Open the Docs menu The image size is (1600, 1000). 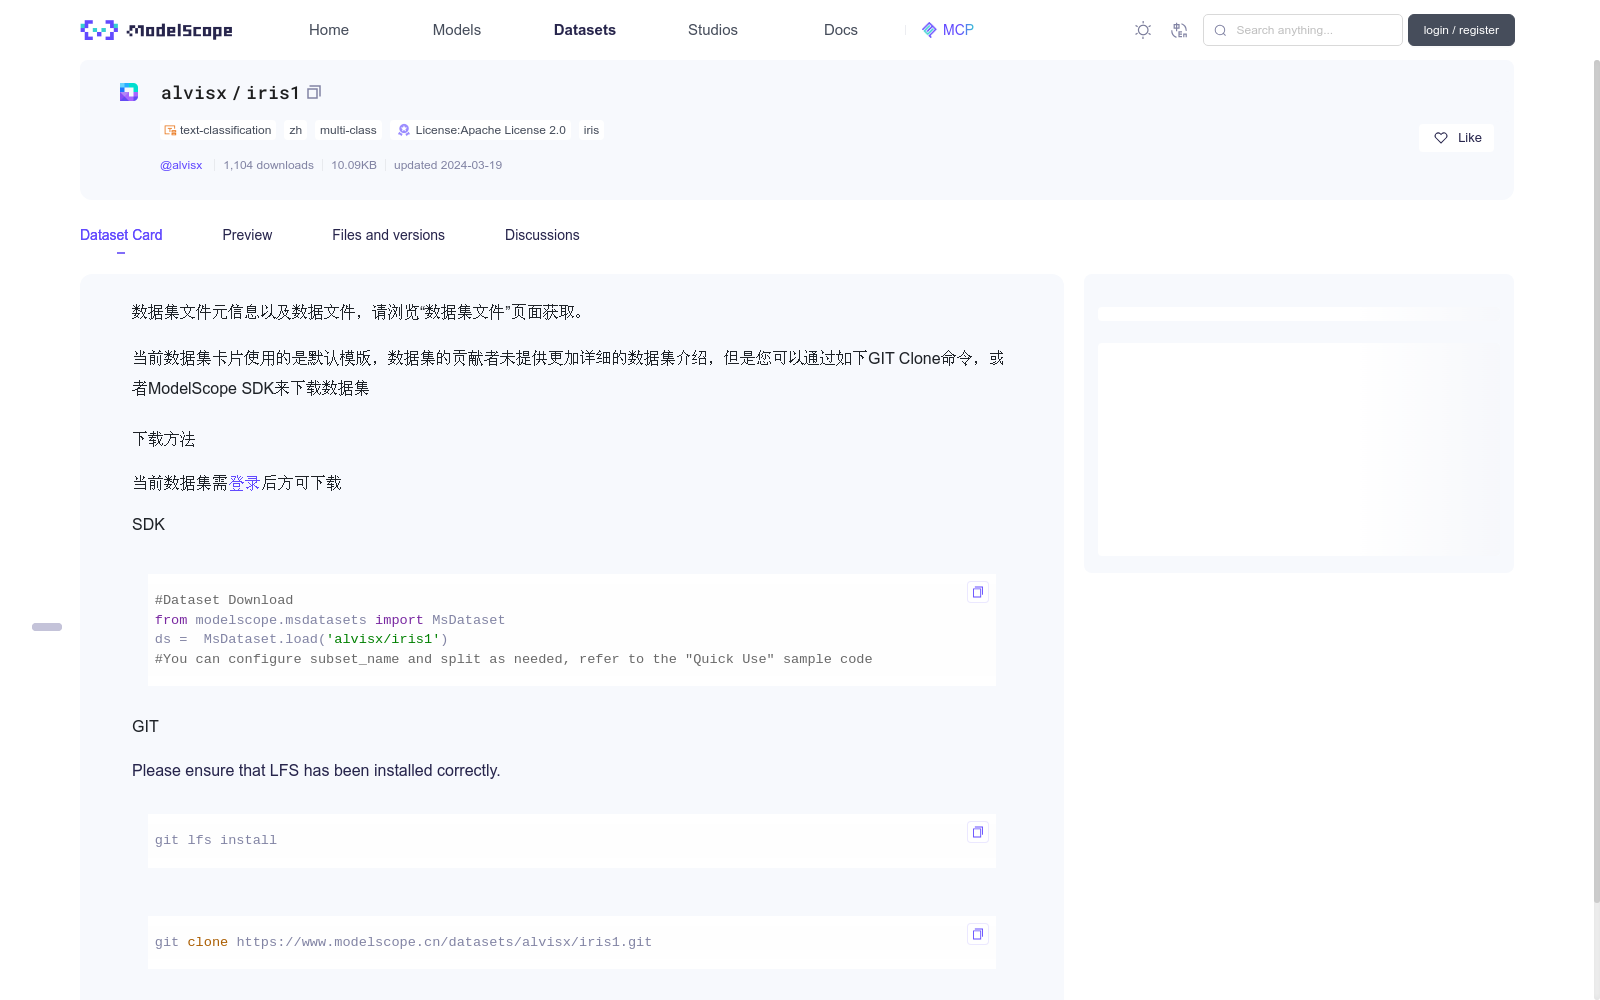tap(841, 30)
